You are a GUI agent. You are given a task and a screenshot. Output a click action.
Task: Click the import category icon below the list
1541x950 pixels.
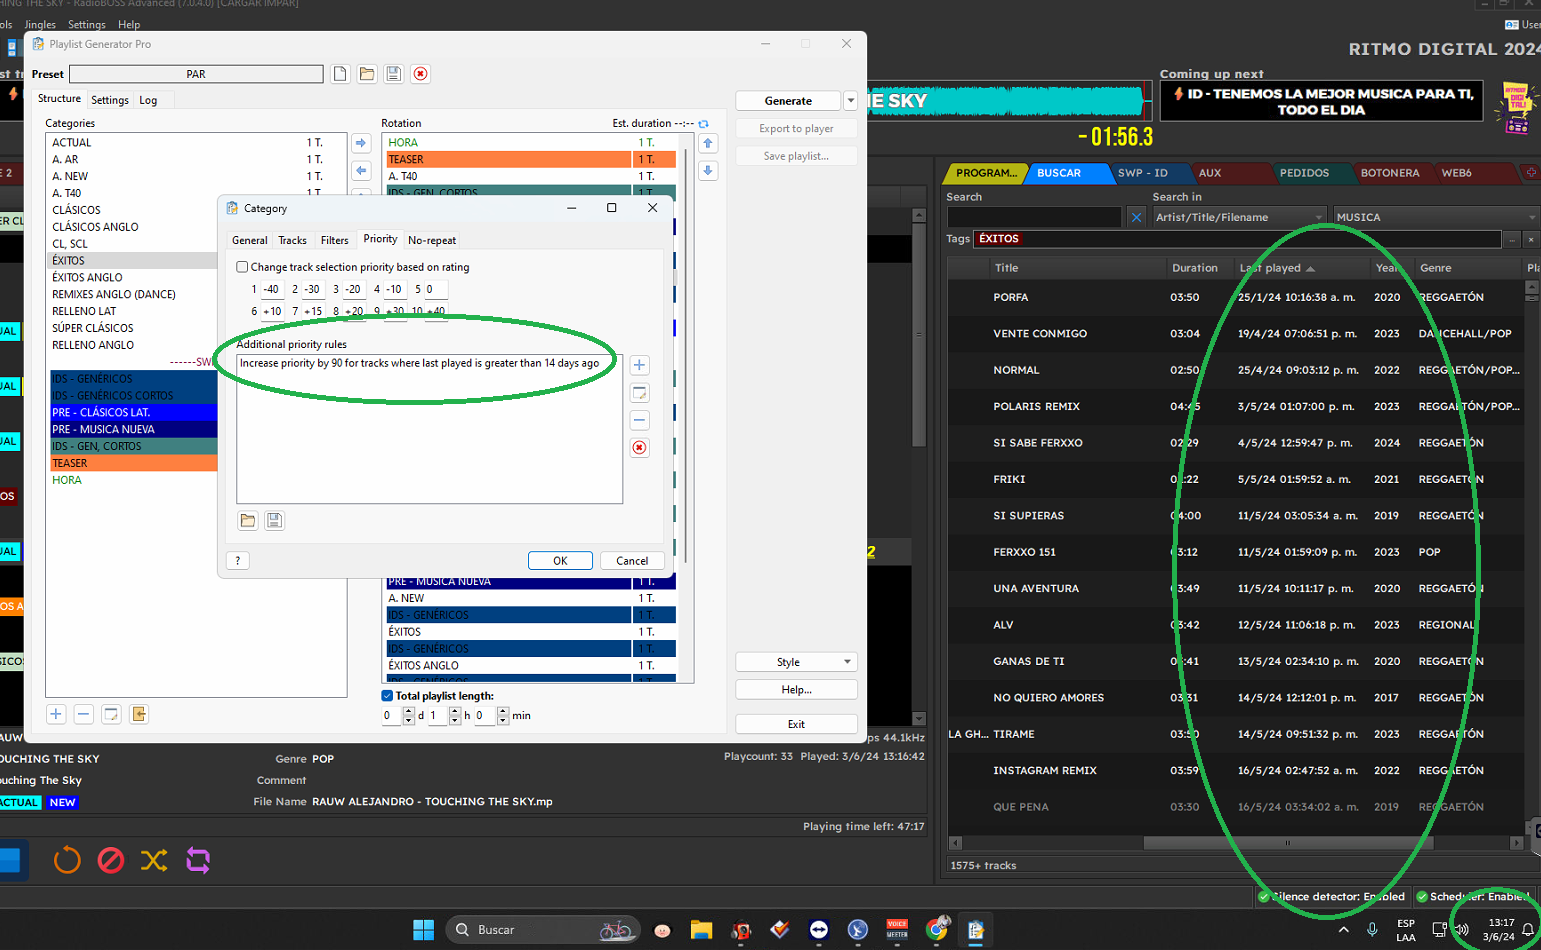[139, 714]
